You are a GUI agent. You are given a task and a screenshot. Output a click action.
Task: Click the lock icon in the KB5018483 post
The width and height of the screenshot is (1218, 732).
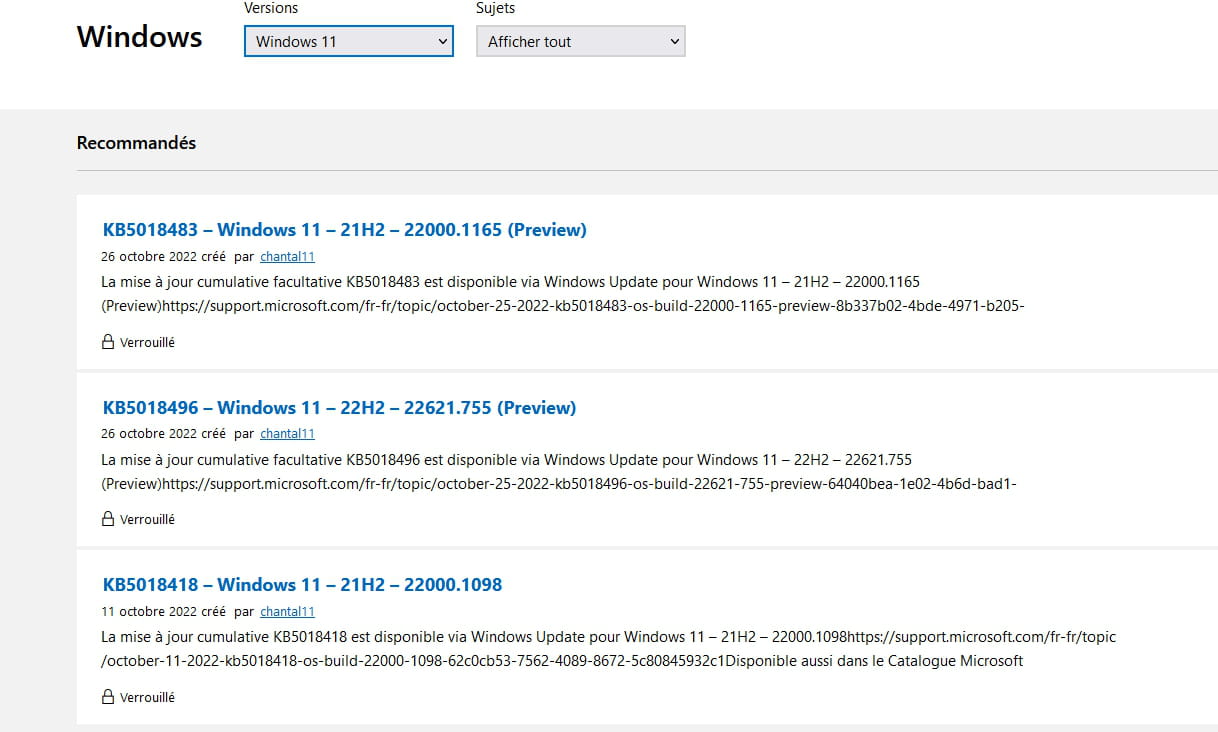point(108,342)
